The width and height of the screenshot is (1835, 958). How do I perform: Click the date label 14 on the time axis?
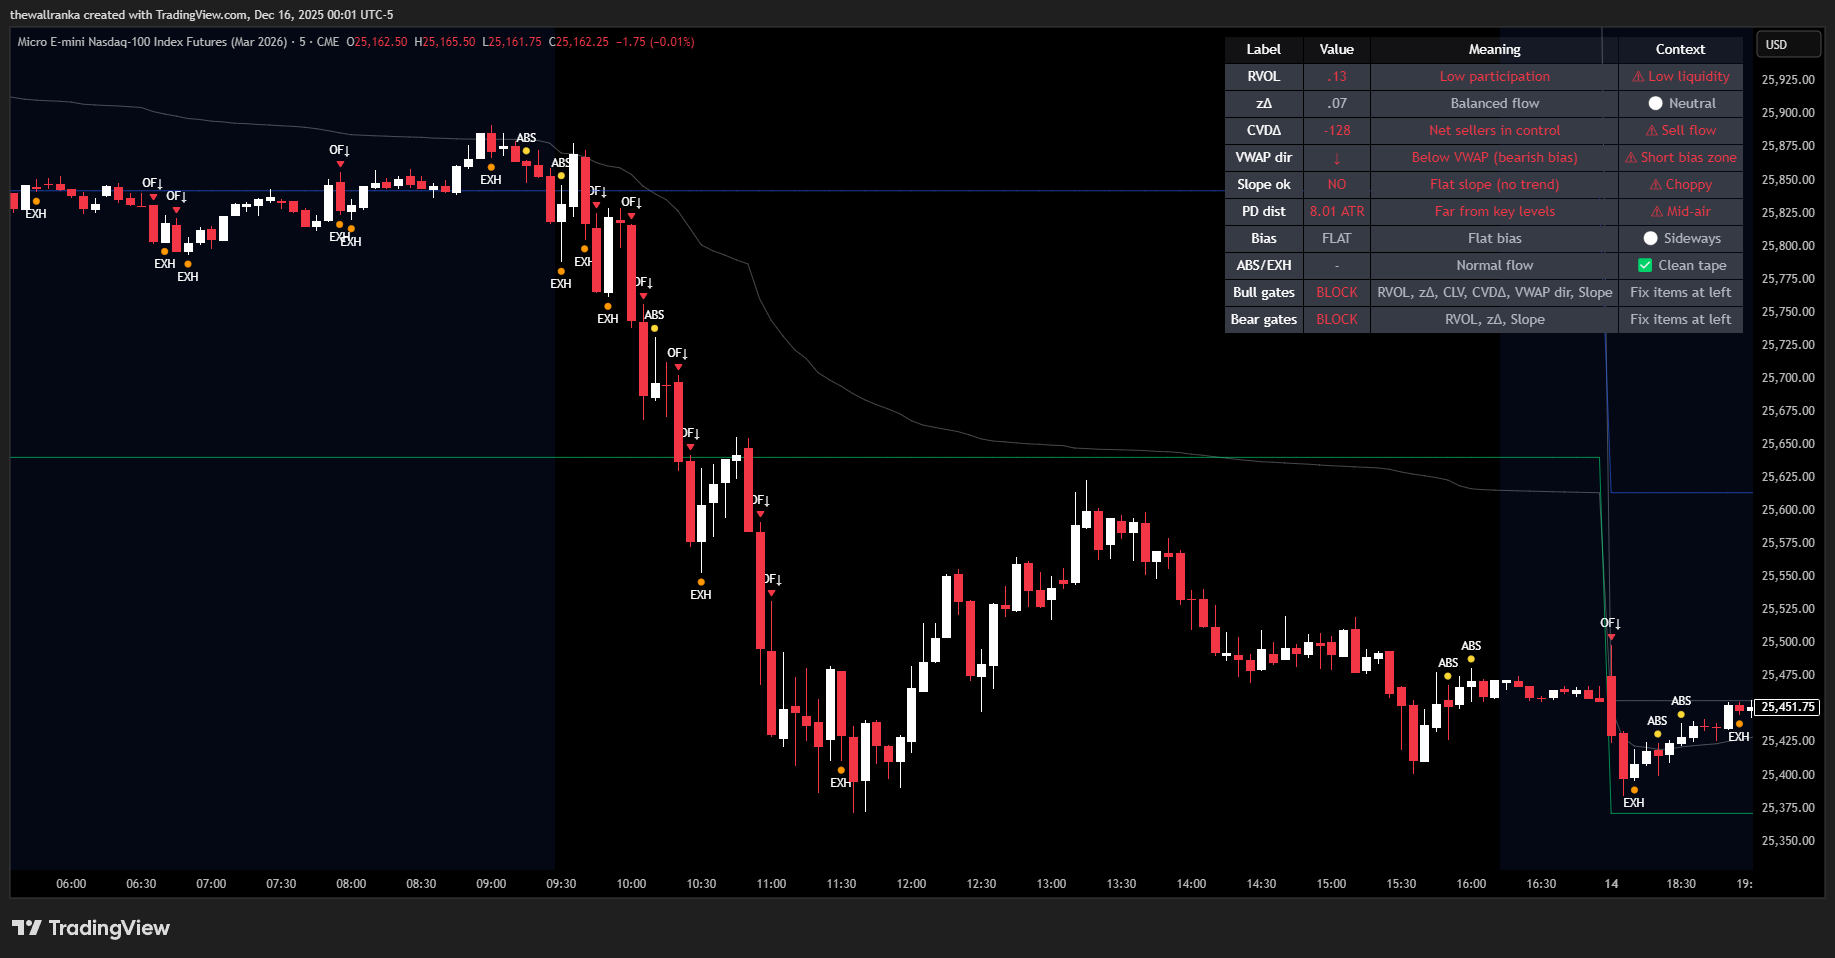click(x=1611, y=884)
